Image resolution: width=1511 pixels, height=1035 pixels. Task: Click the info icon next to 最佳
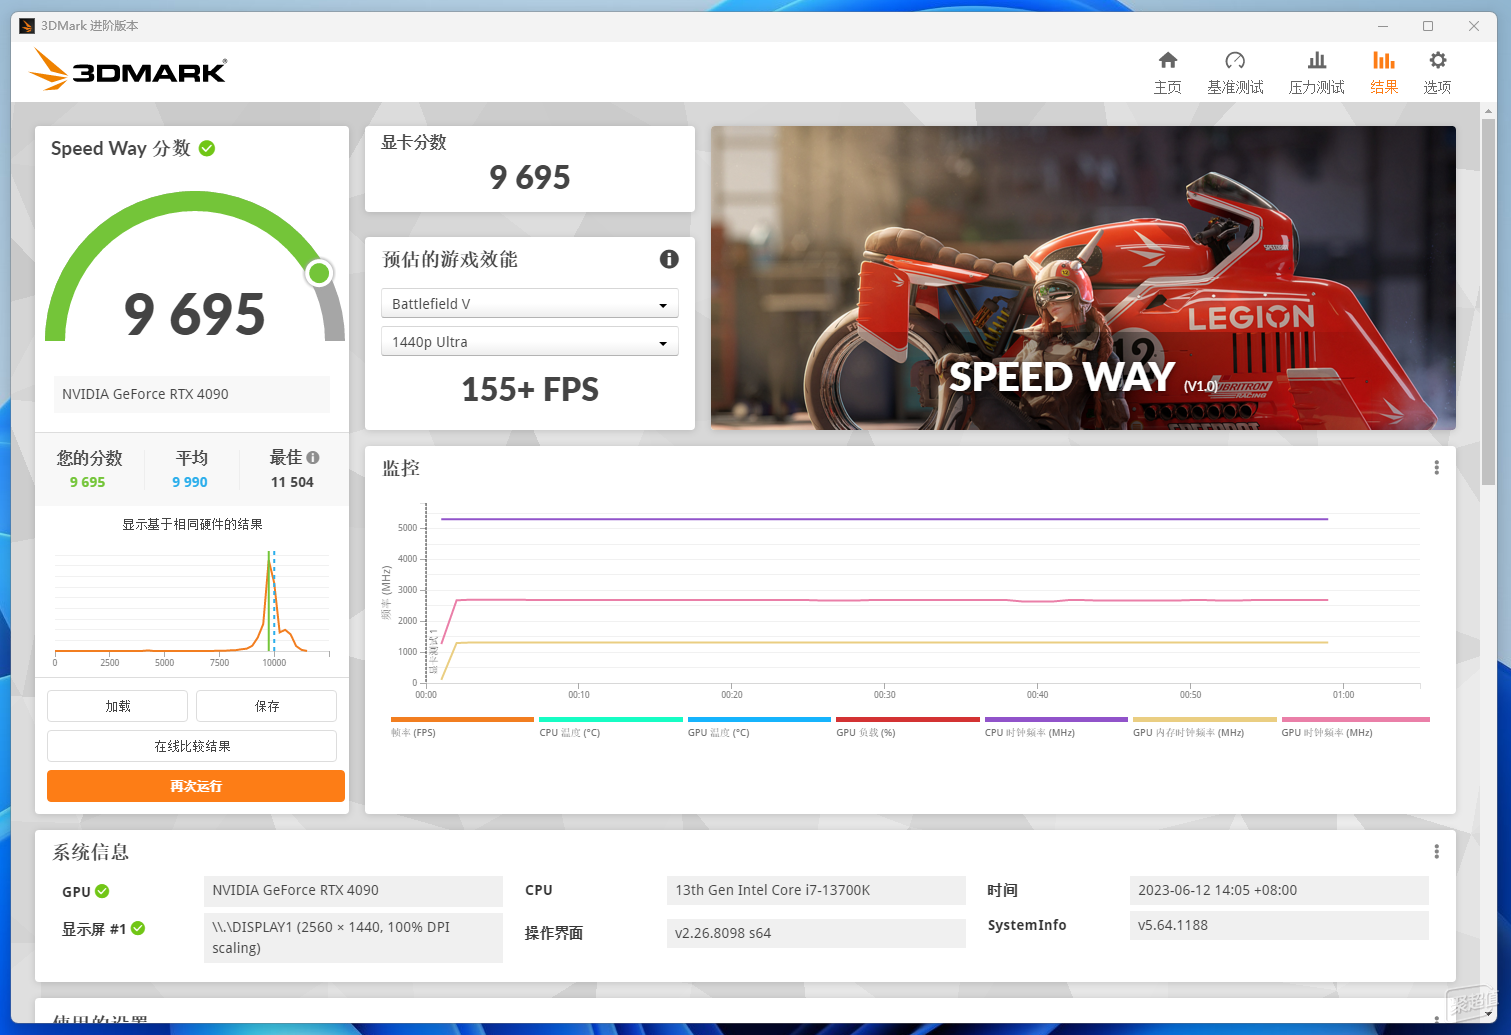[x=313, y=457]
